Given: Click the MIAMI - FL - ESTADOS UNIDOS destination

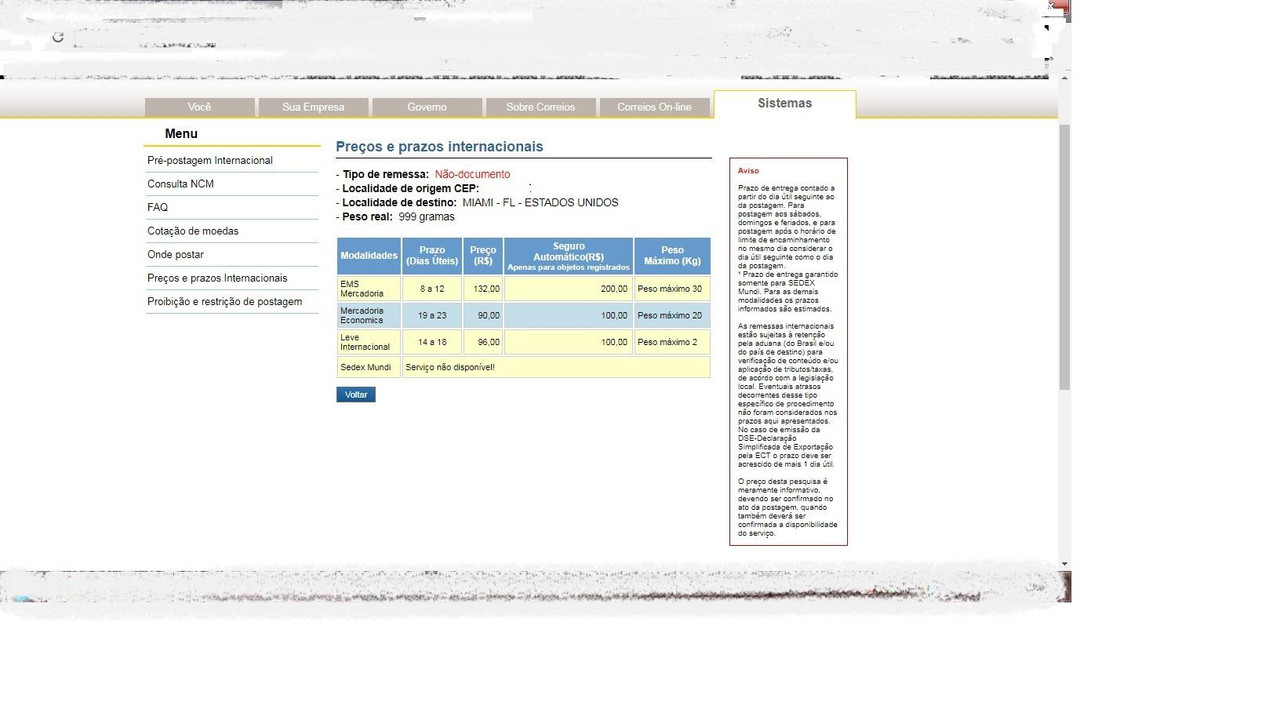Looking at the screenshot, I should tap(540, 202).
